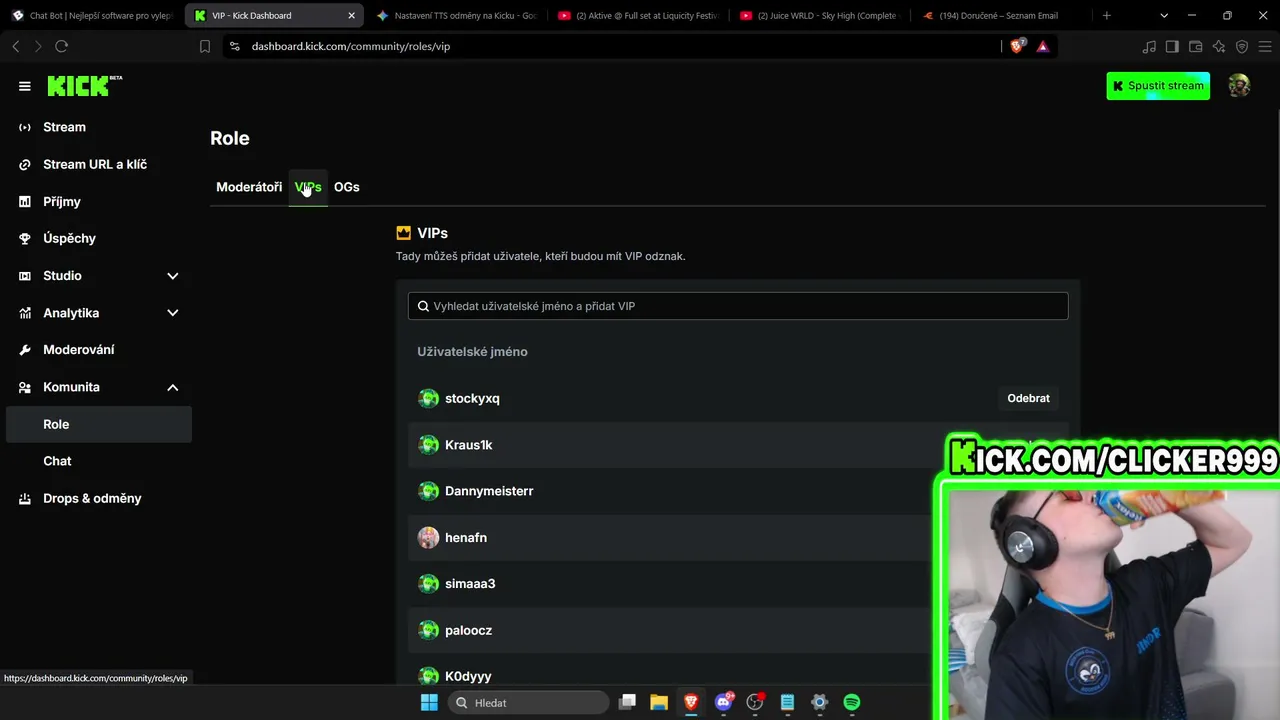Focus the VIP username search field
The width and height of the screenshot is (1280, 720).
(x=738, y=306)
